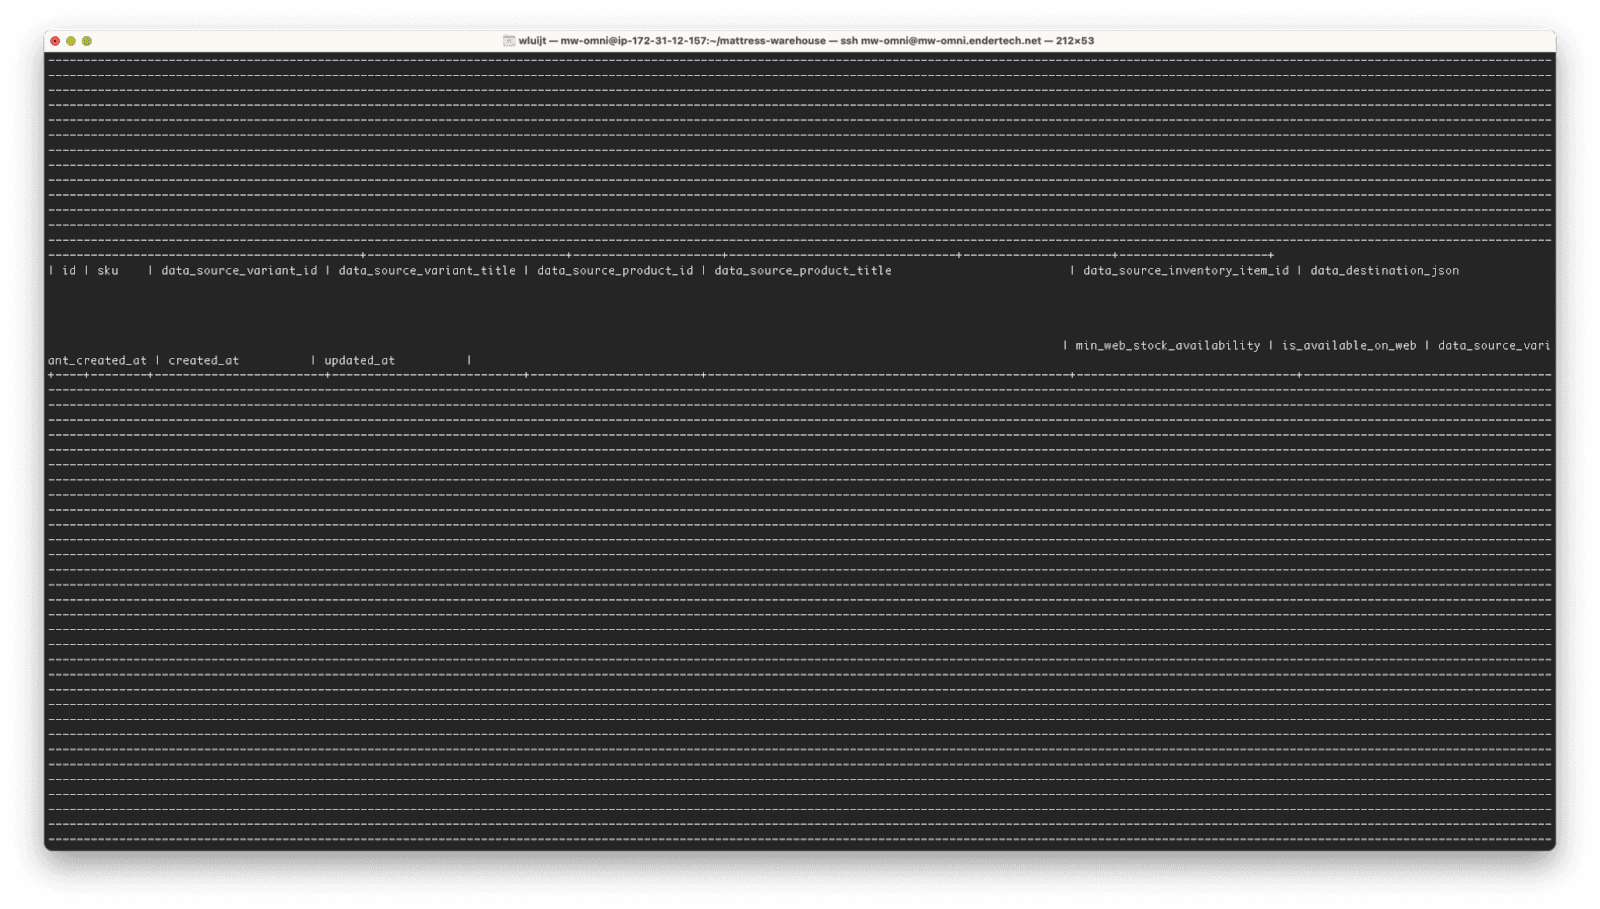Click the "sku" column header
This screenshot has height=909, width=1600.
point(108,270)
